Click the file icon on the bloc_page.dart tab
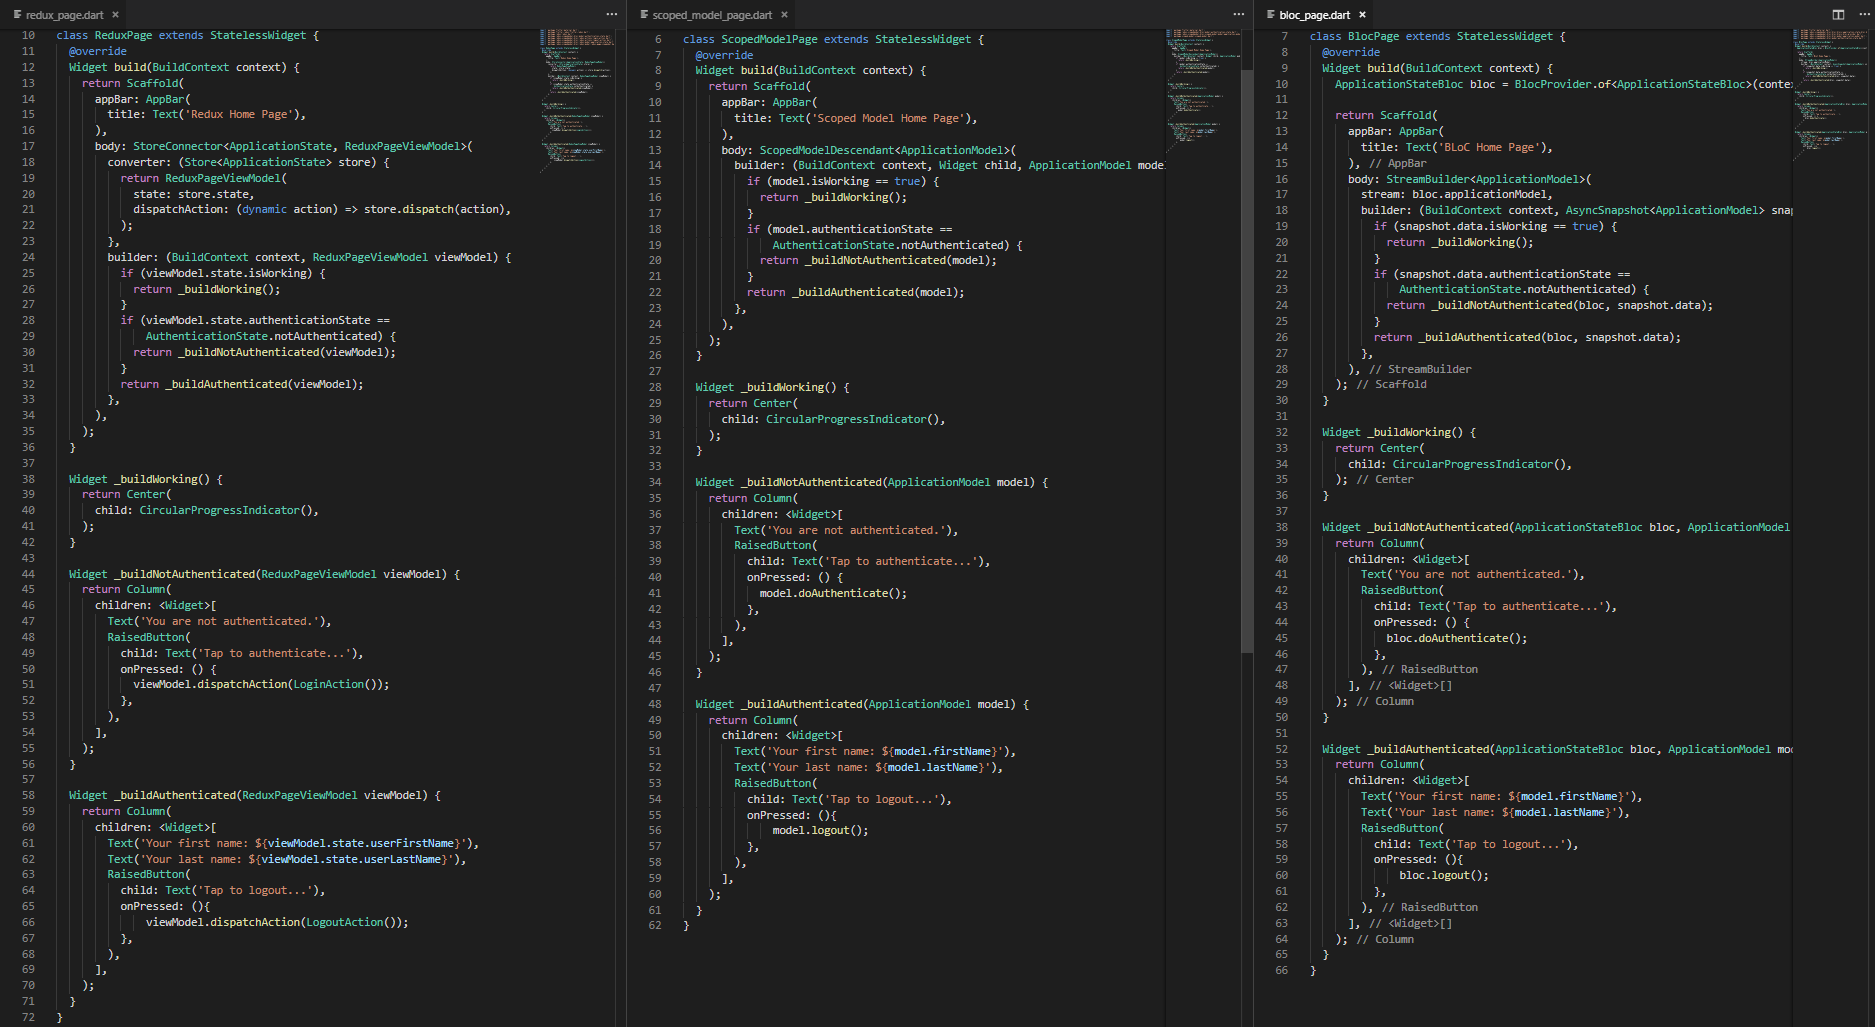 point(1271,15)
